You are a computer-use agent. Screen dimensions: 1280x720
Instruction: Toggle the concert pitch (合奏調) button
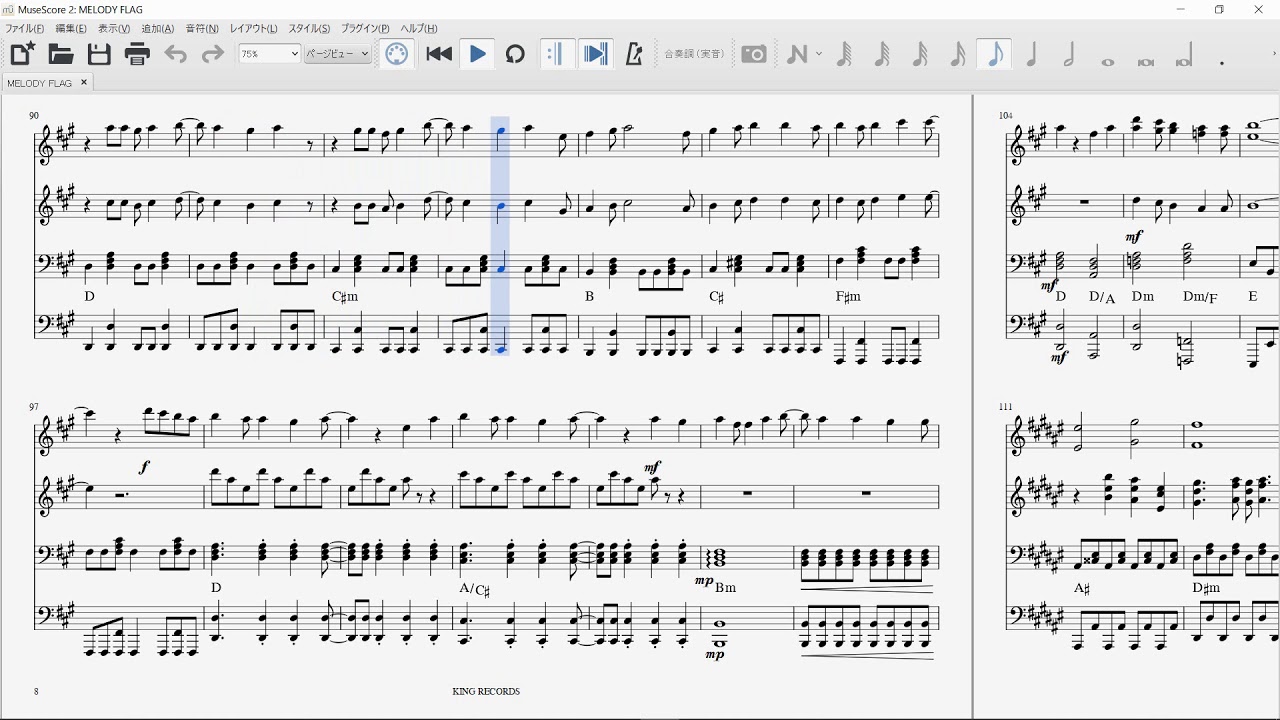coord(694,54)
